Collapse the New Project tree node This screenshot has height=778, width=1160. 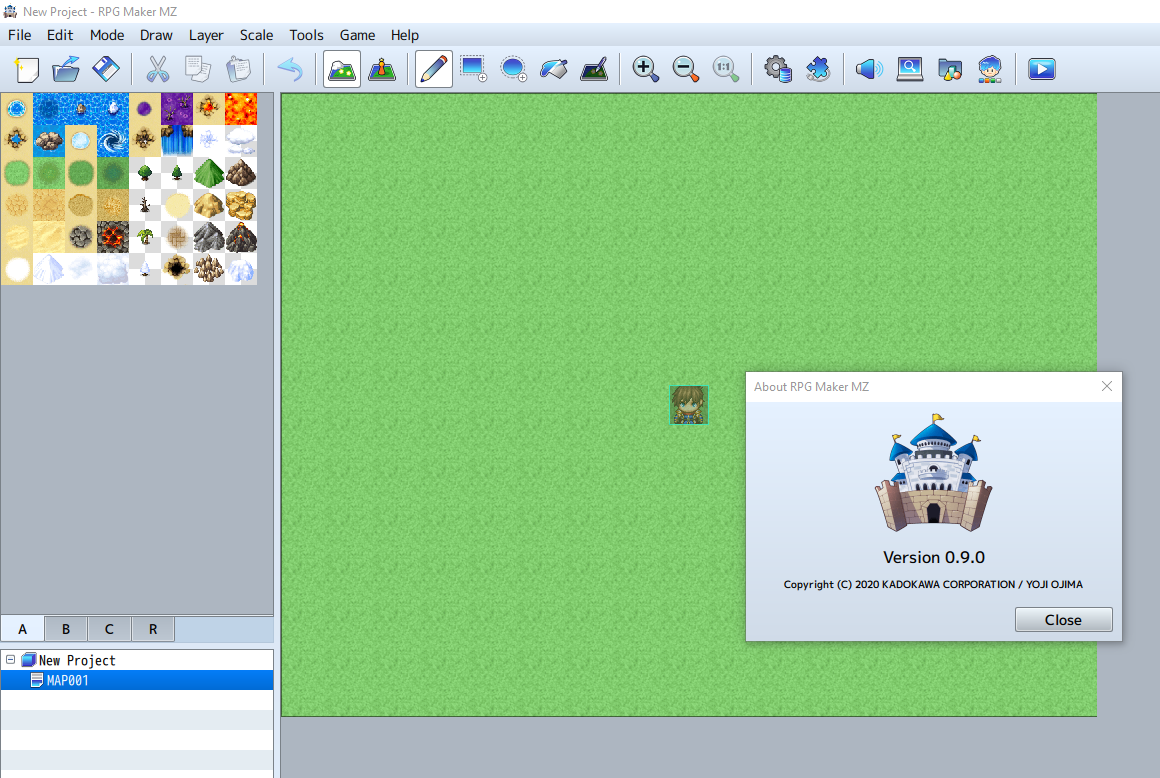[x=10, y=659]
